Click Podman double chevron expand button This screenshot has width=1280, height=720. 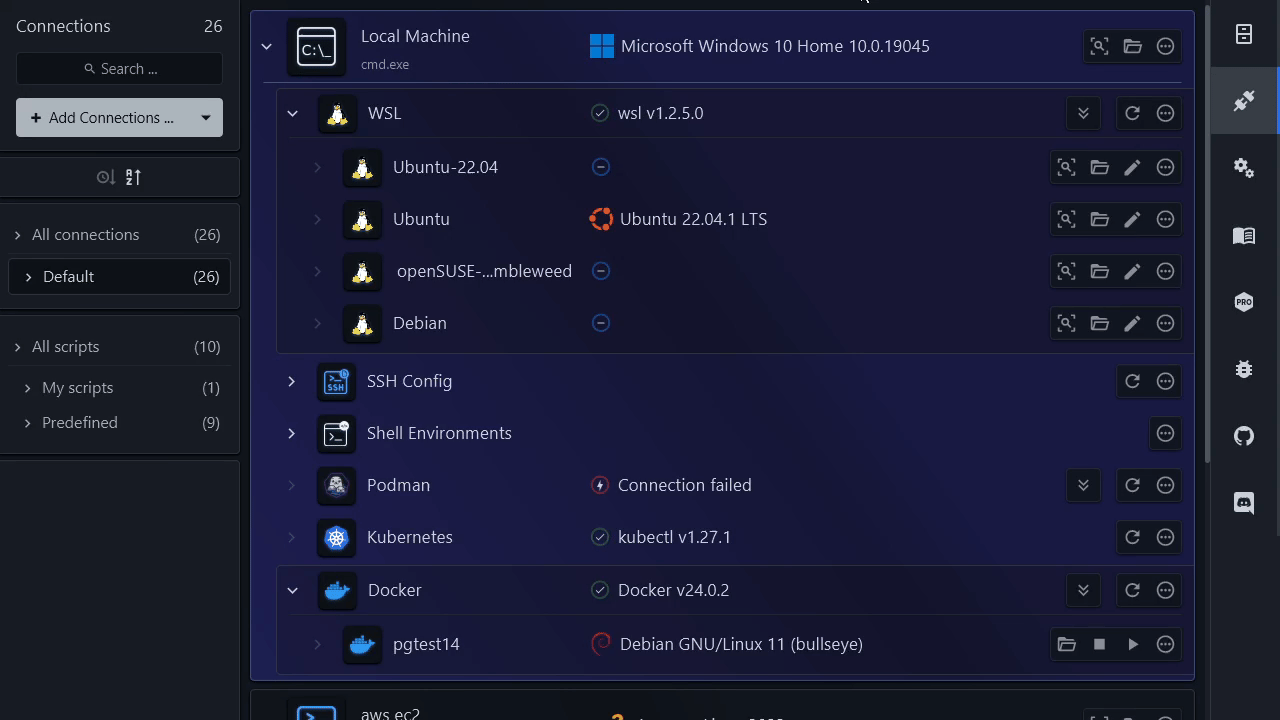[x=1083, y=485]
